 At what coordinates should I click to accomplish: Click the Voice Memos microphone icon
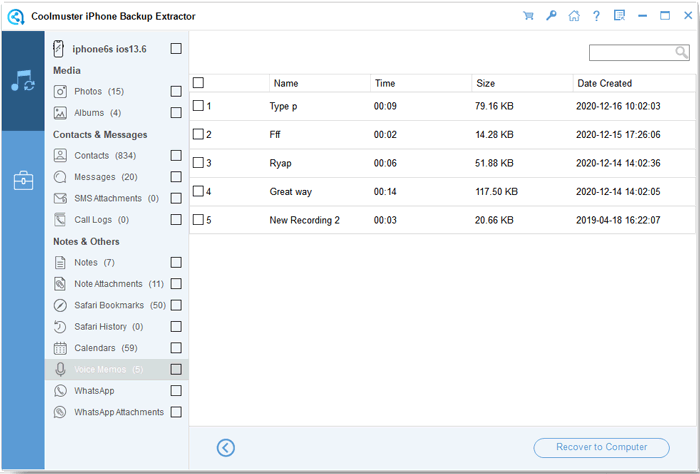(x=60, y=370)
